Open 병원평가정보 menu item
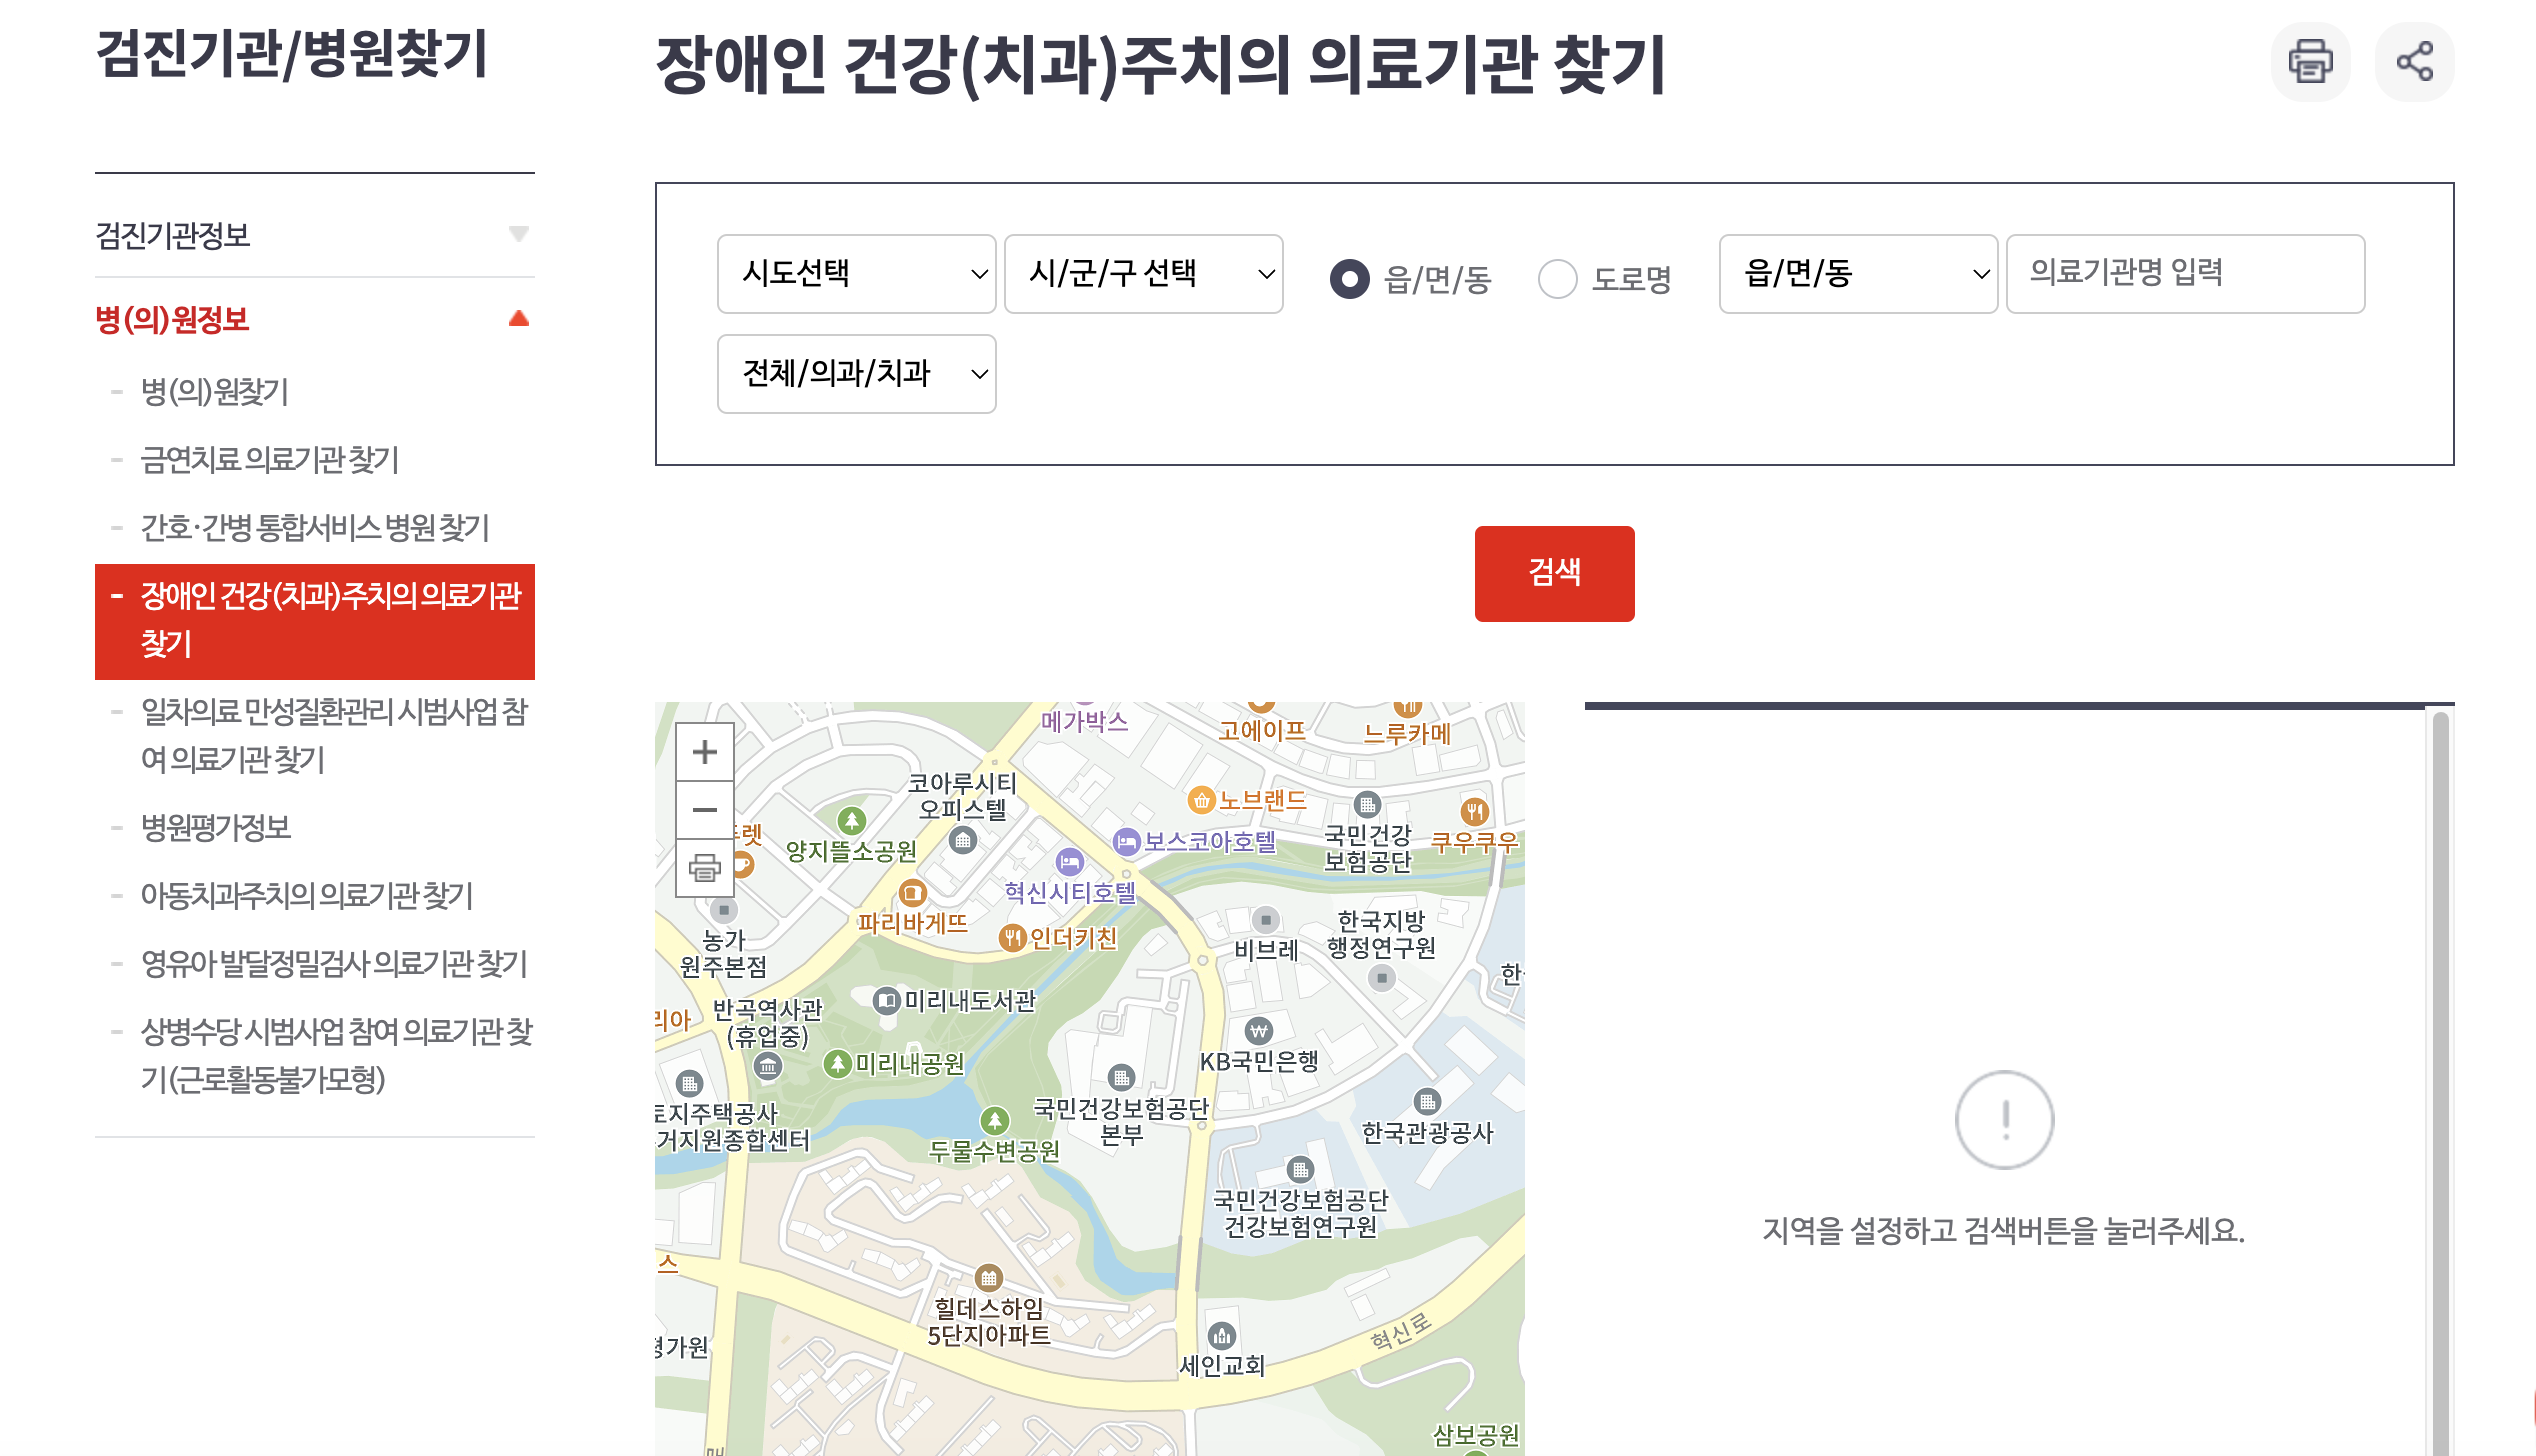 coord(215,828)
